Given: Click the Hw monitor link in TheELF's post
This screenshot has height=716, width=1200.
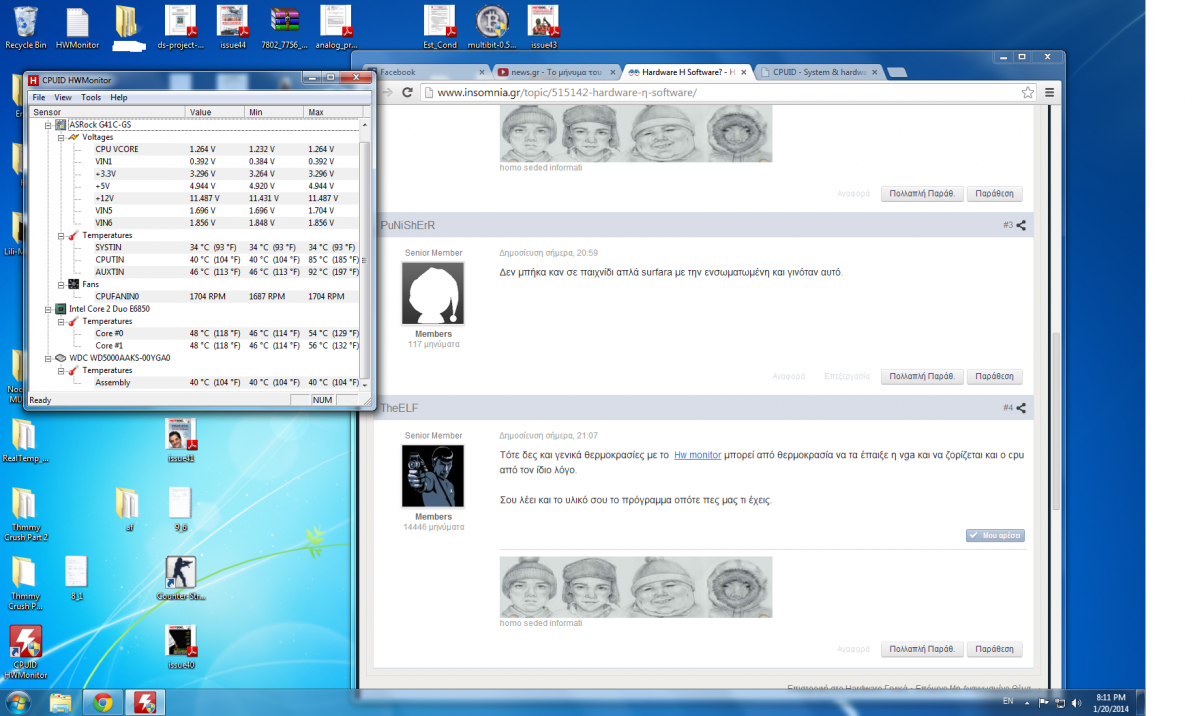Looking at the screenshot, I should tap(697, 455).
